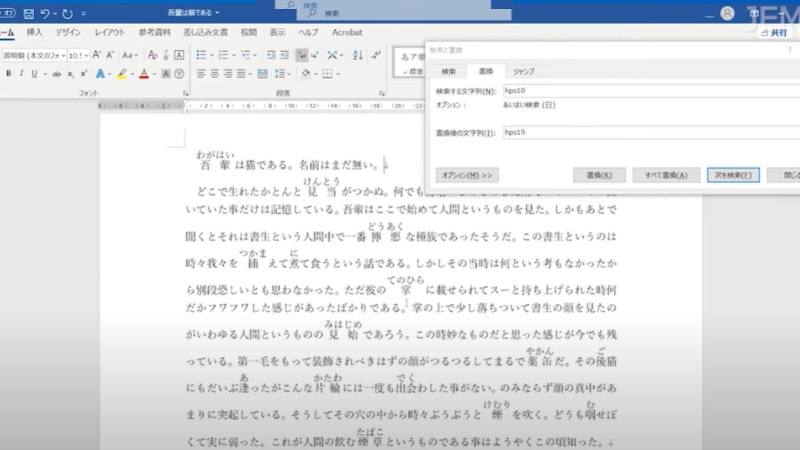Click the Bullets list icon
Image resolution: width=800 pixels, height=450 pixels.
tap(201, 55)
